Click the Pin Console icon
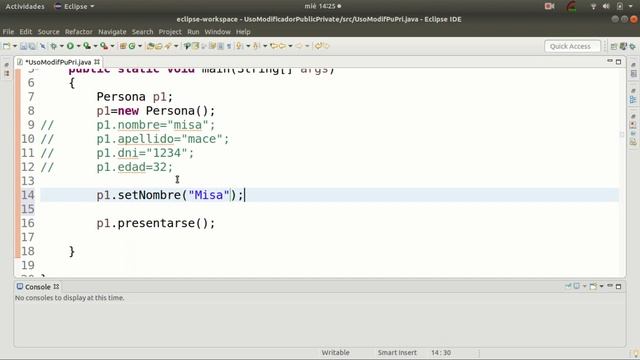640x360 pixels. [x=568, y=286]
